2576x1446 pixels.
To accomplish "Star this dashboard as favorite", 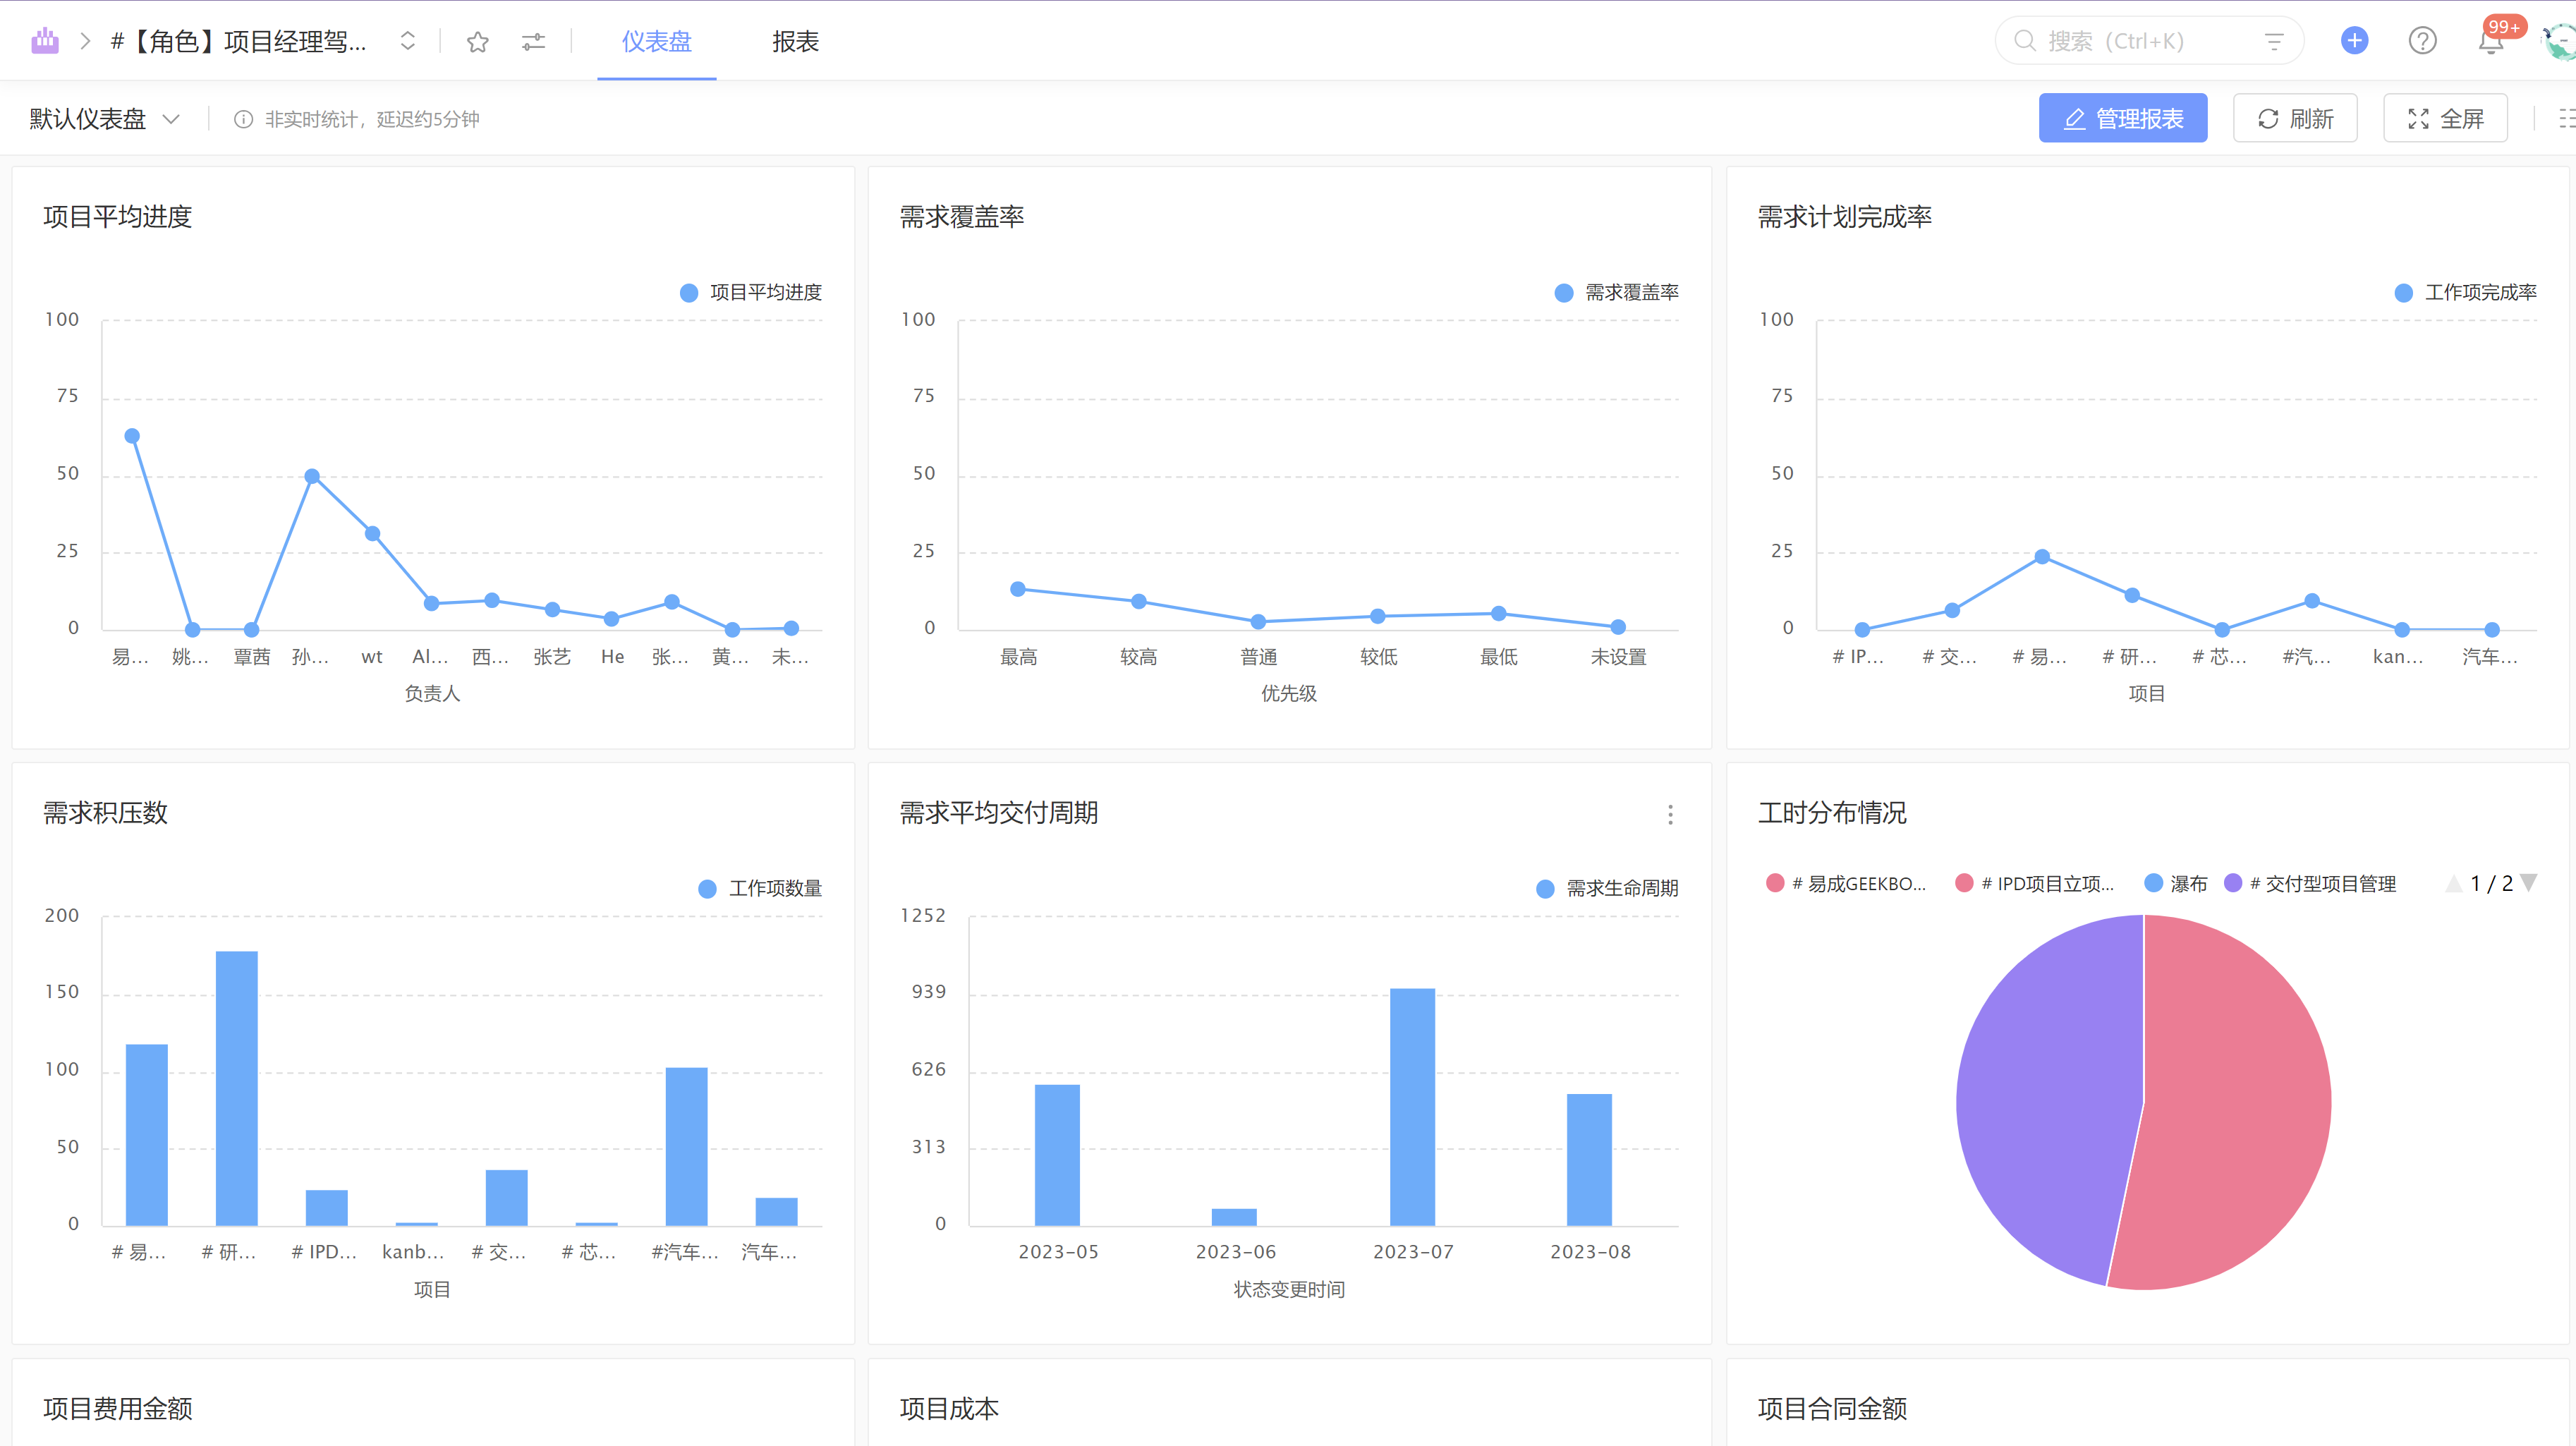I will click(x=477, y=41).
